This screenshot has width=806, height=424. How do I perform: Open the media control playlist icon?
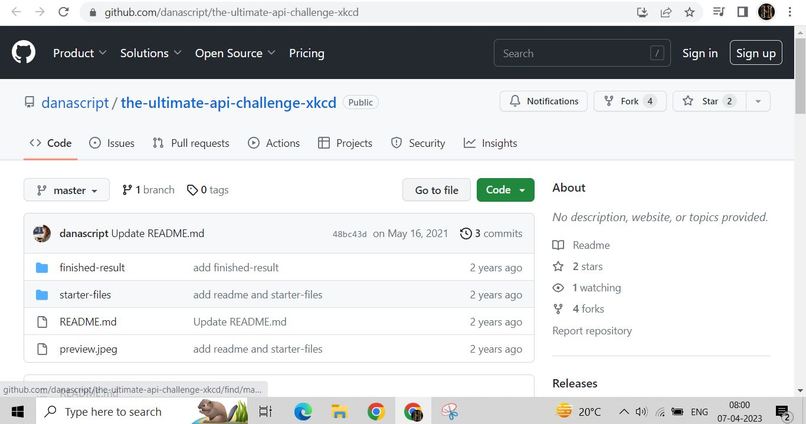pos(719,12)
